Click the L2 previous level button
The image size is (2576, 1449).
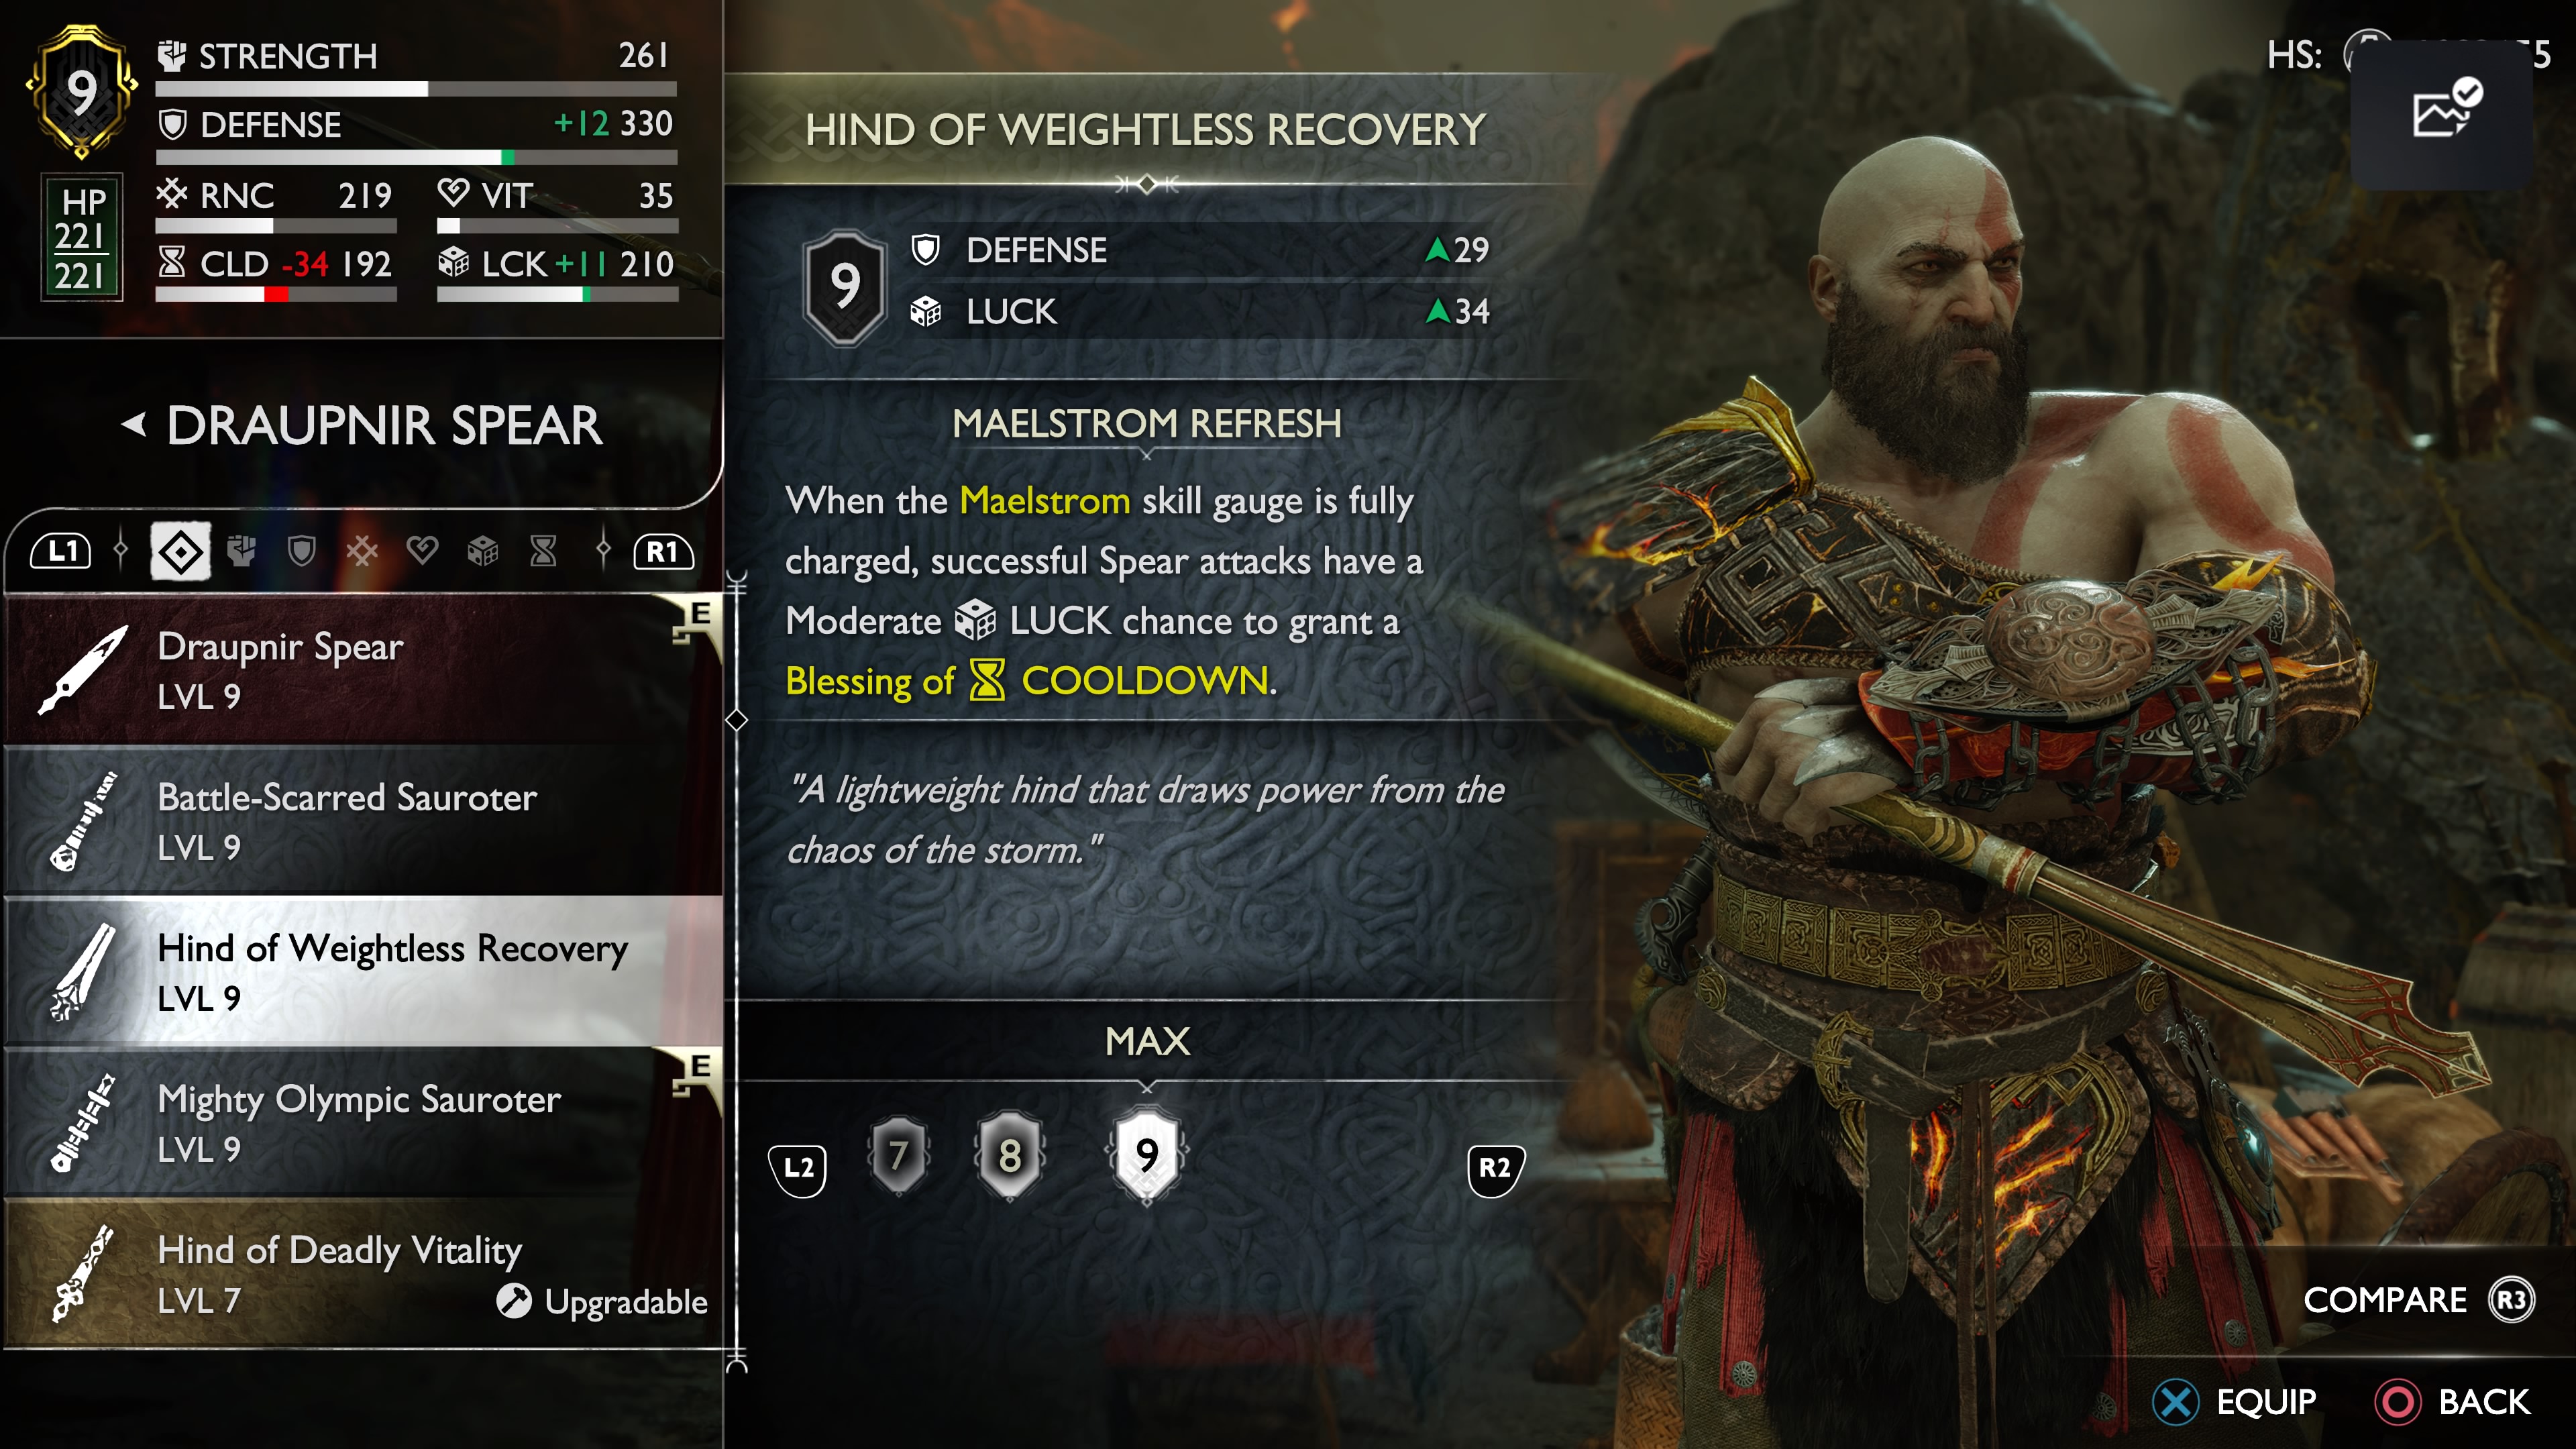pos(798,1168)
